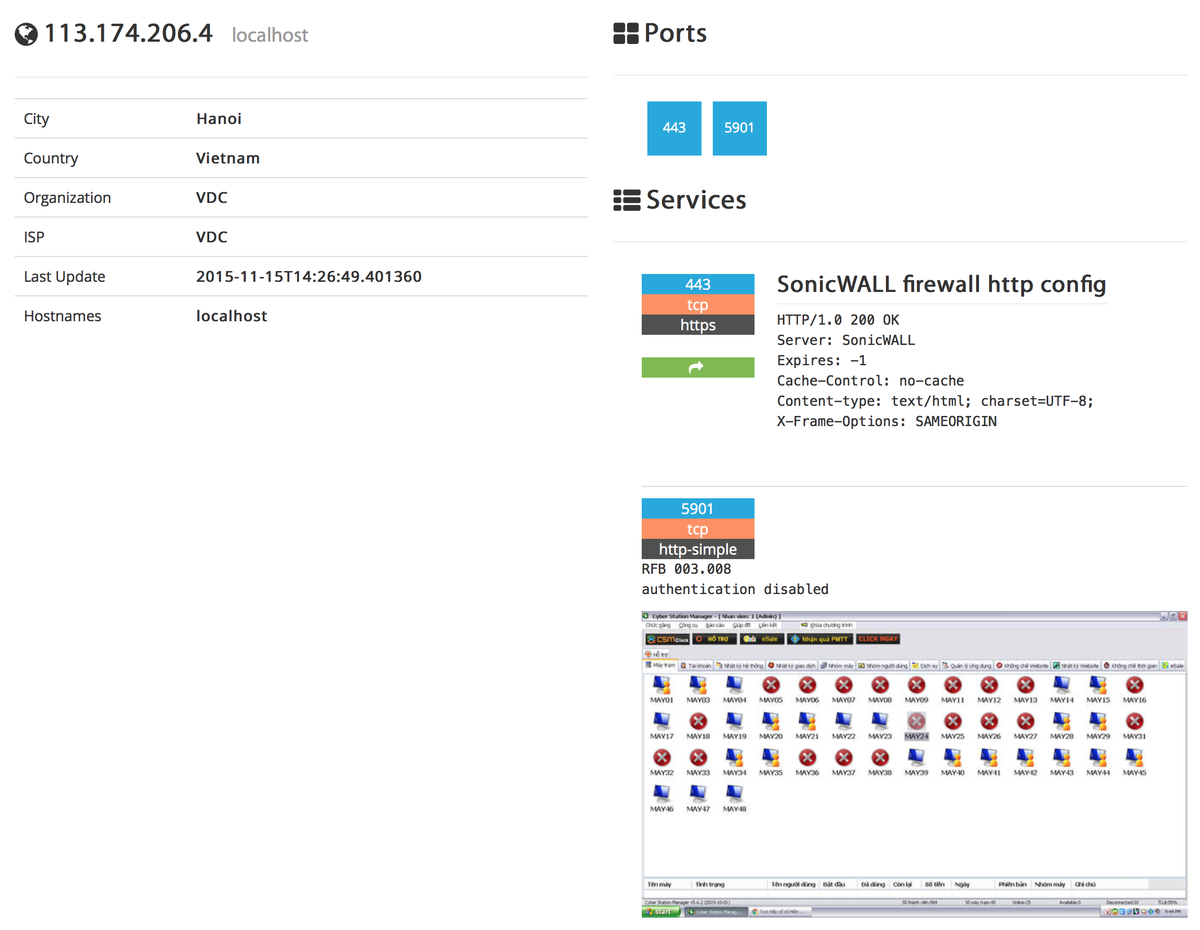Click the Chrome taskbar button

[780, 912]
